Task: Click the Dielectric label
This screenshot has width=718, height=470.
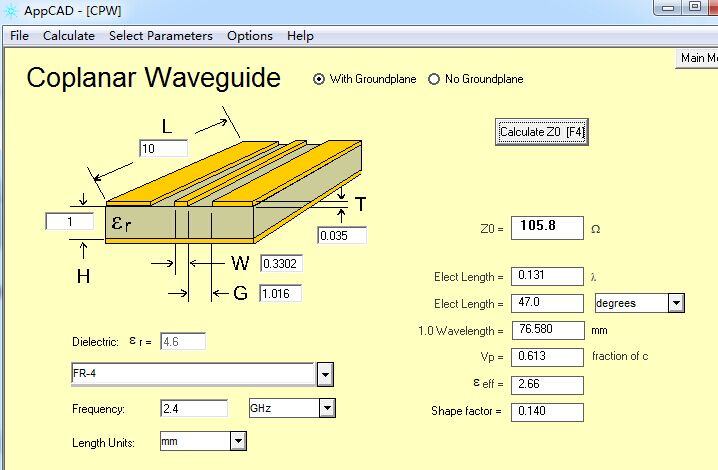Action: (x=95, y=342)
